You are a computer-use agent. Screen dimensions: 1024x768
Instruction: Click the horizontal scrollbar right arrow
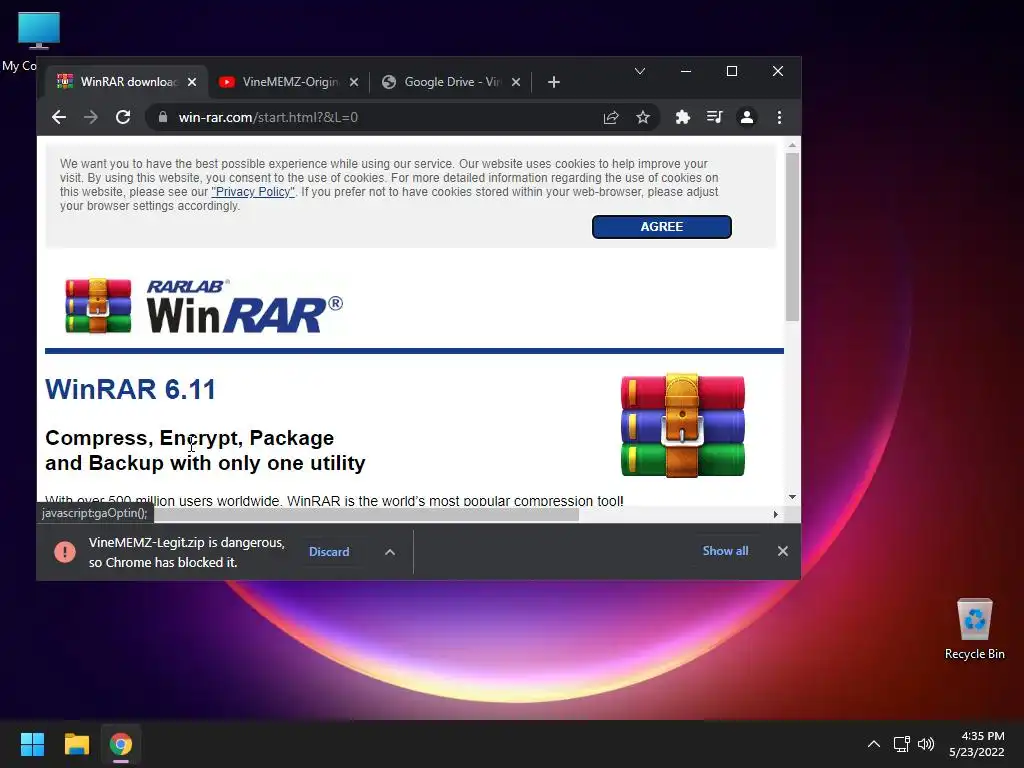775,515
